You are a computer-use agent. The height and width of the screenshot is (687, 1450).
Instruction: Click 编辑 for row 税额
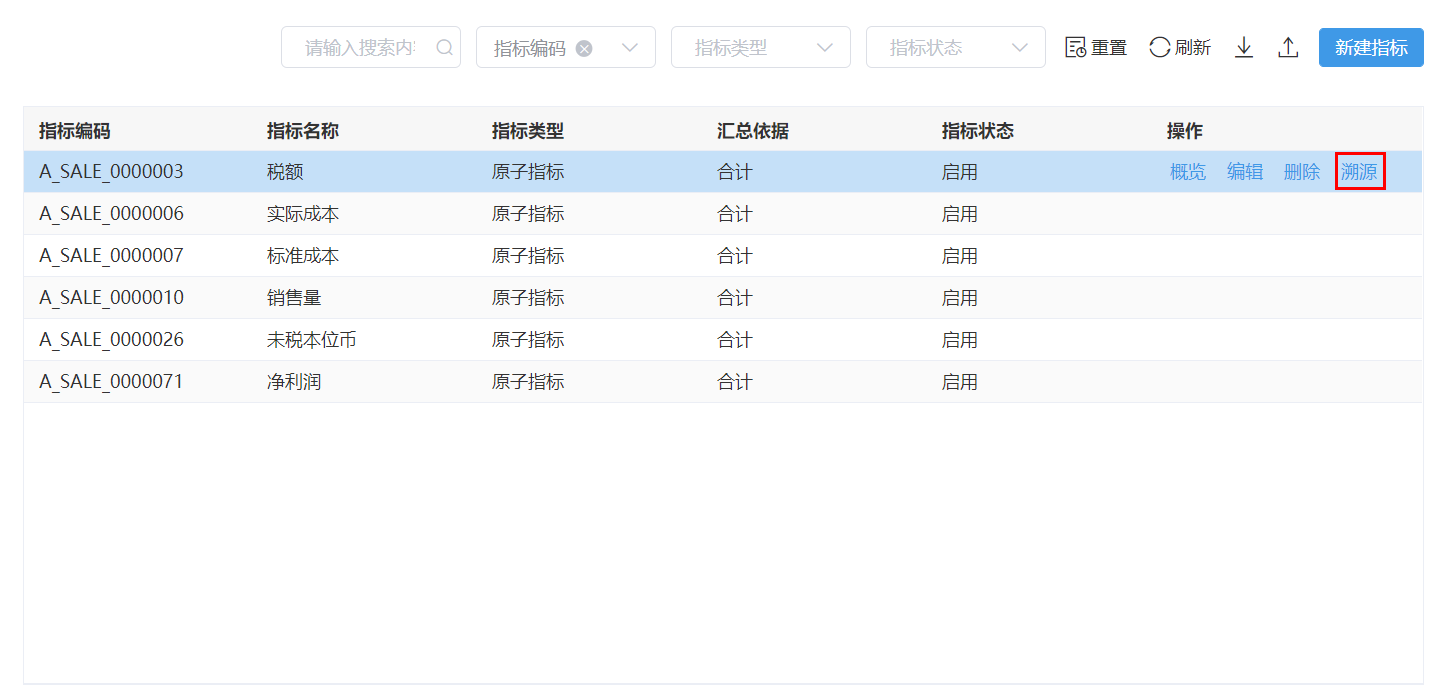[1245, 172]
